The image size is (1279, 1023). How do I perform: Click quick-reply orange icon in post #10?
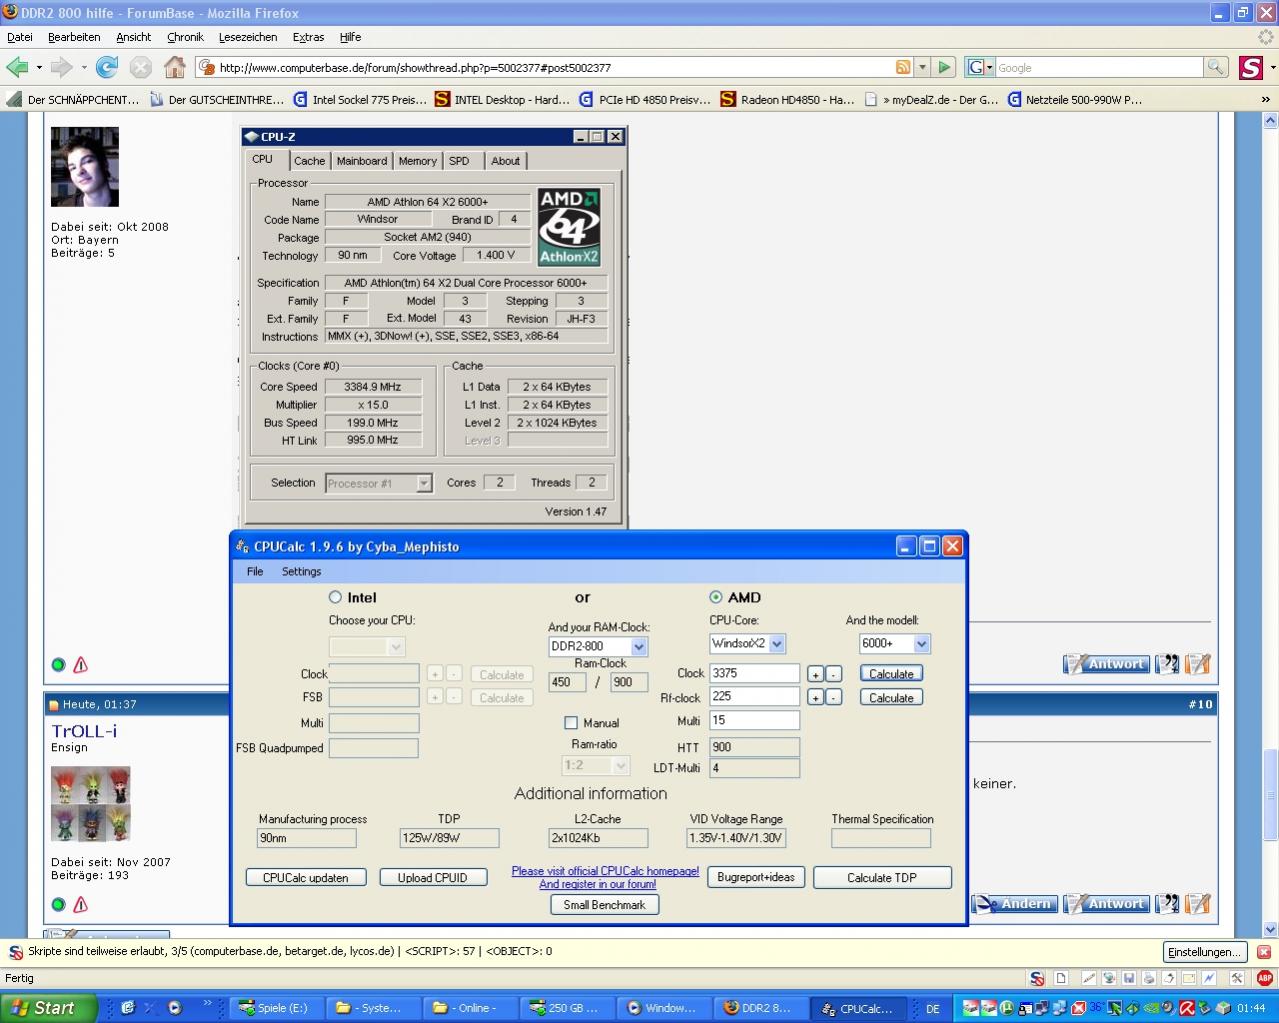click(1198, 903)
